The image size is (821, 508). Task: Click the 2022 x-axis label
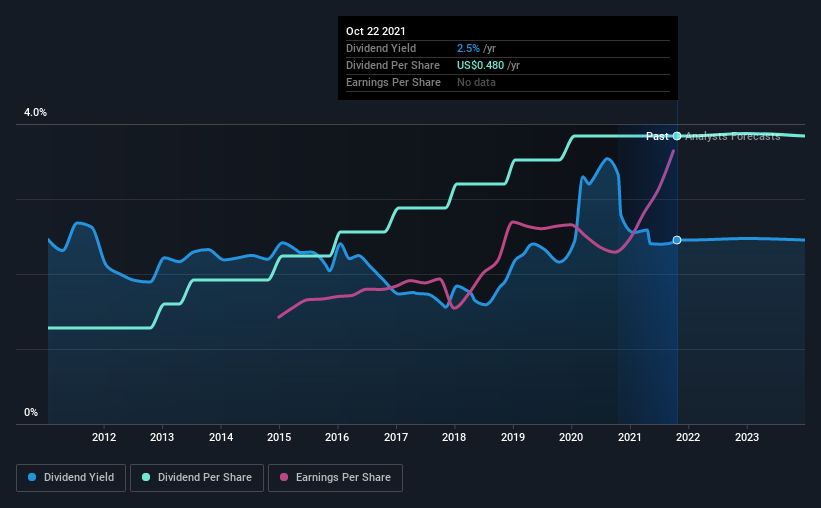687,437
